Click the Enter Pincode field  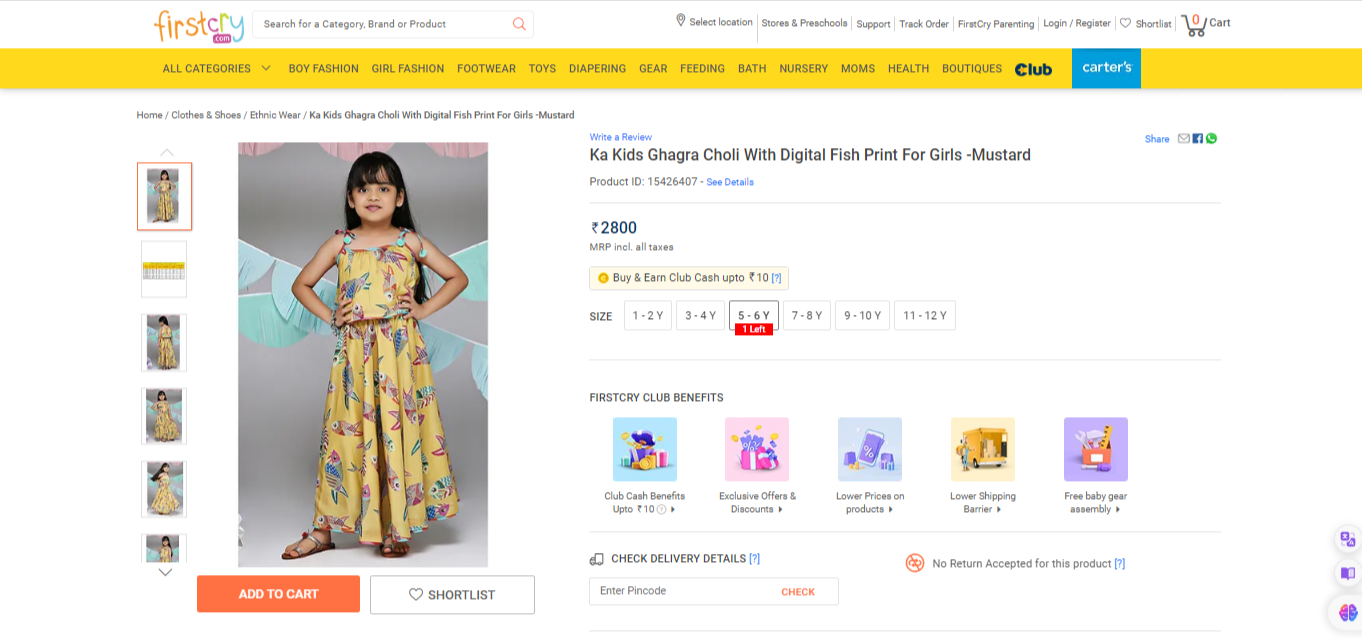click(680, 591)
